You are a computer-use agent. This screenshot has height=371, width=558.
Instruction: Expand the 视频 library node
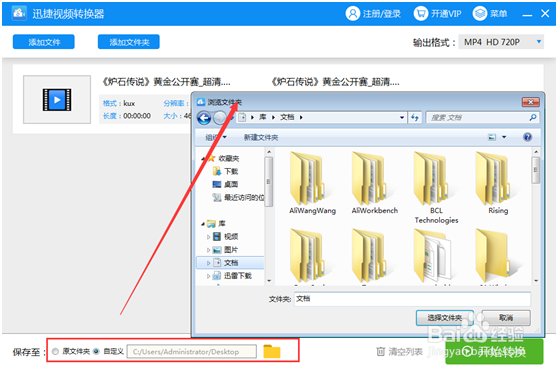click(209, 237)
